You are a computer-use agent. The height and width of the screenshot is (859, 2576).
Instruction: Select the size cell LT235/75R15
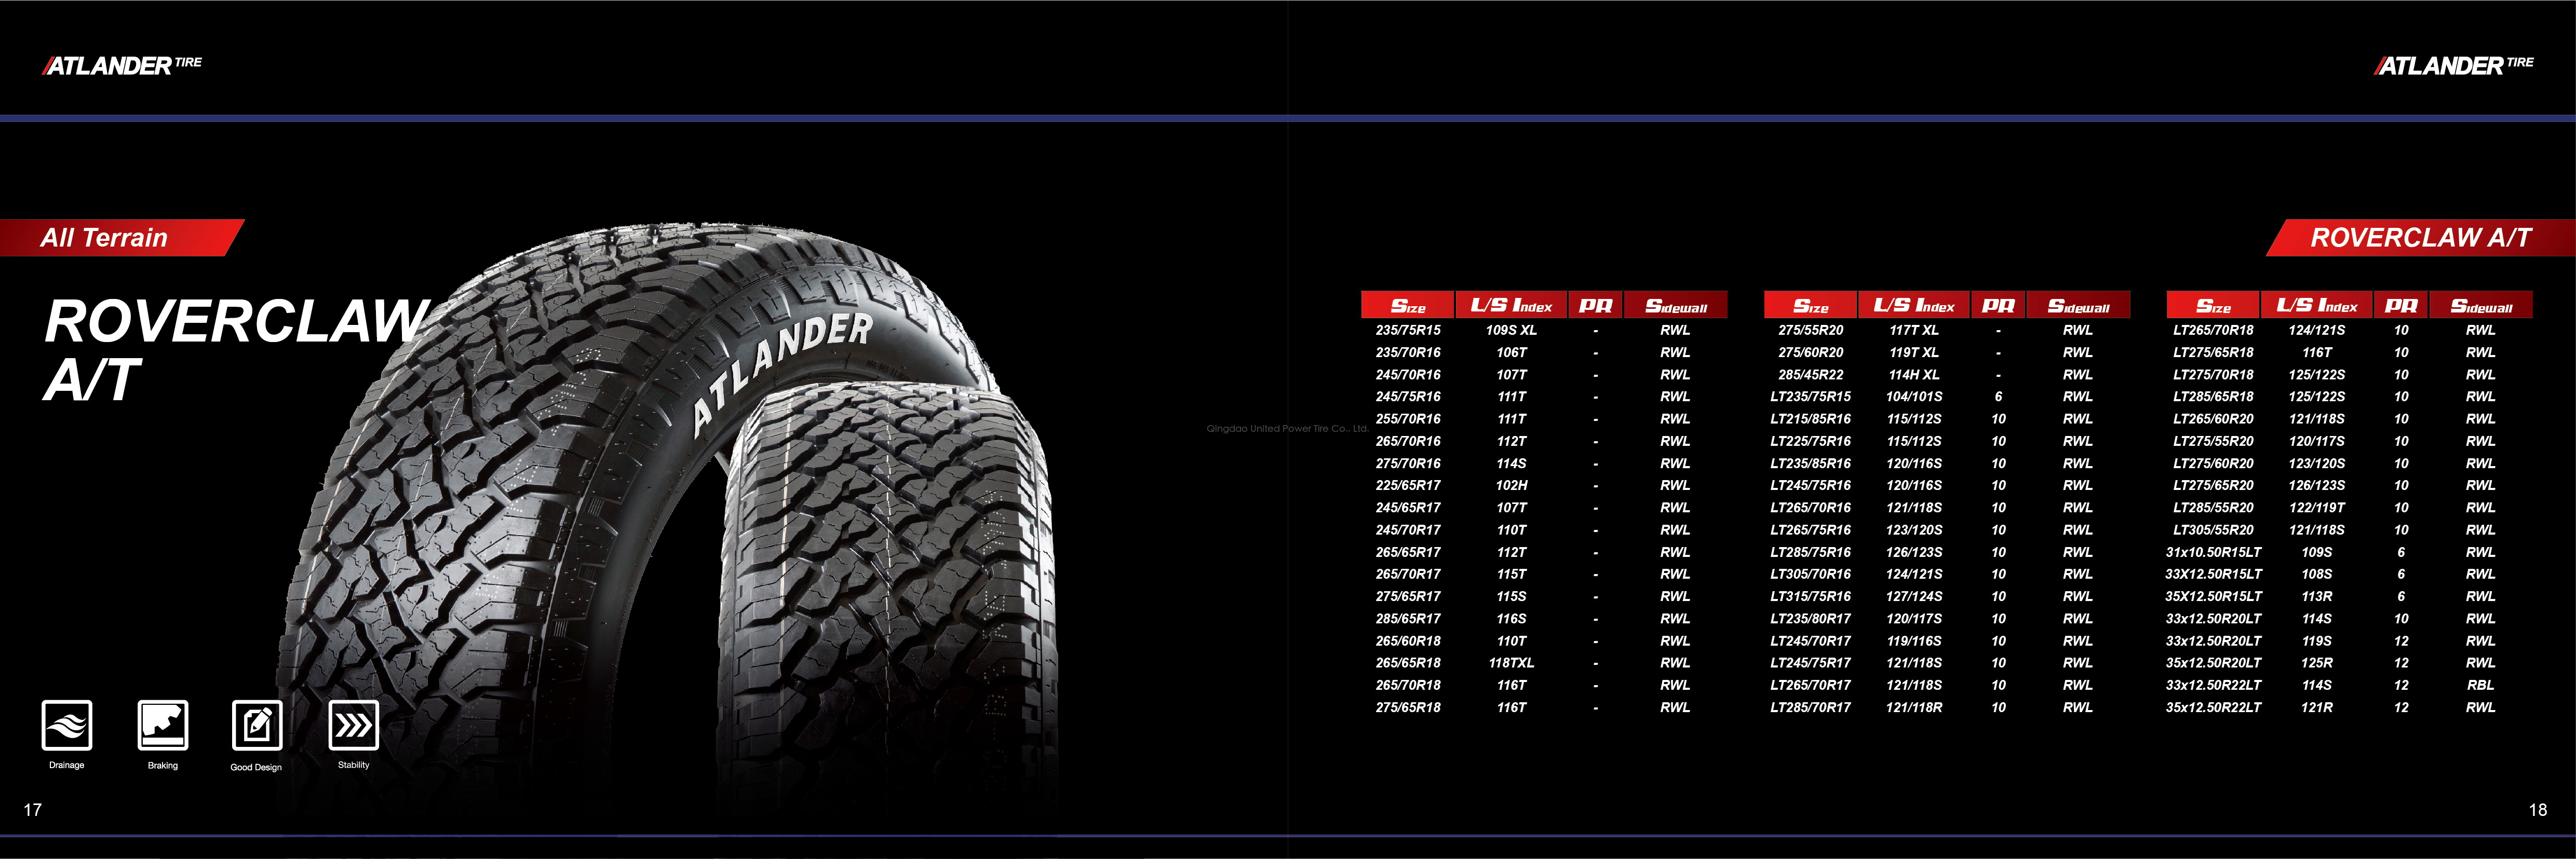coord(1811,396)
